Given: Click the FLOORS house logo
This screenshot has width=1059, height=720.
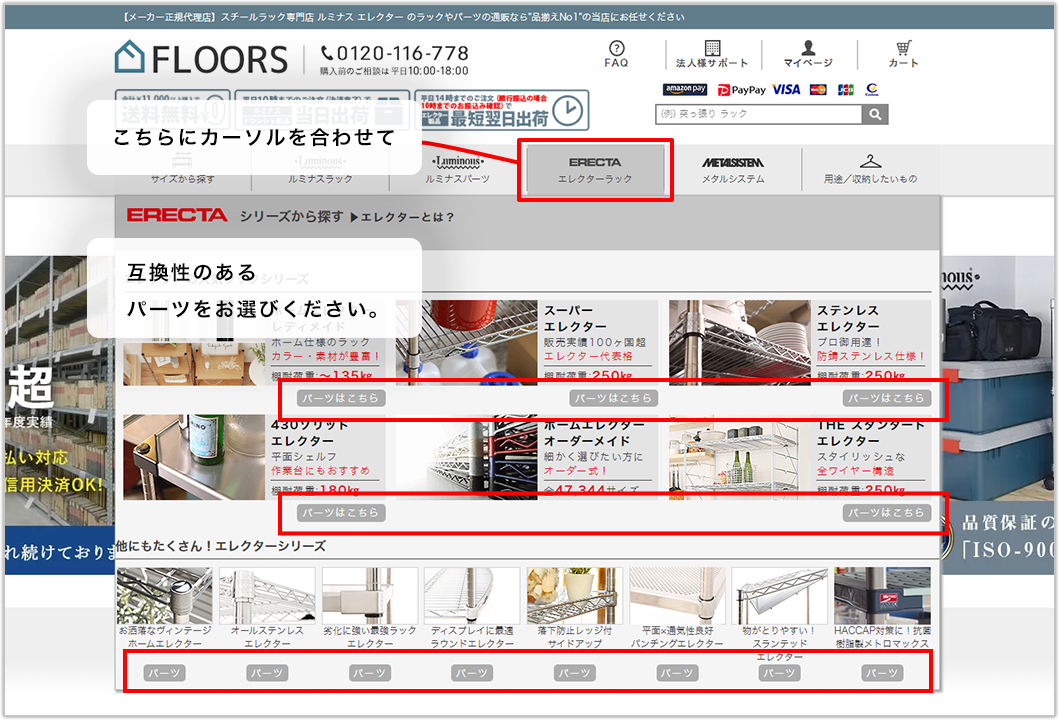Looking at the screenshot, I should coord(130,57).
